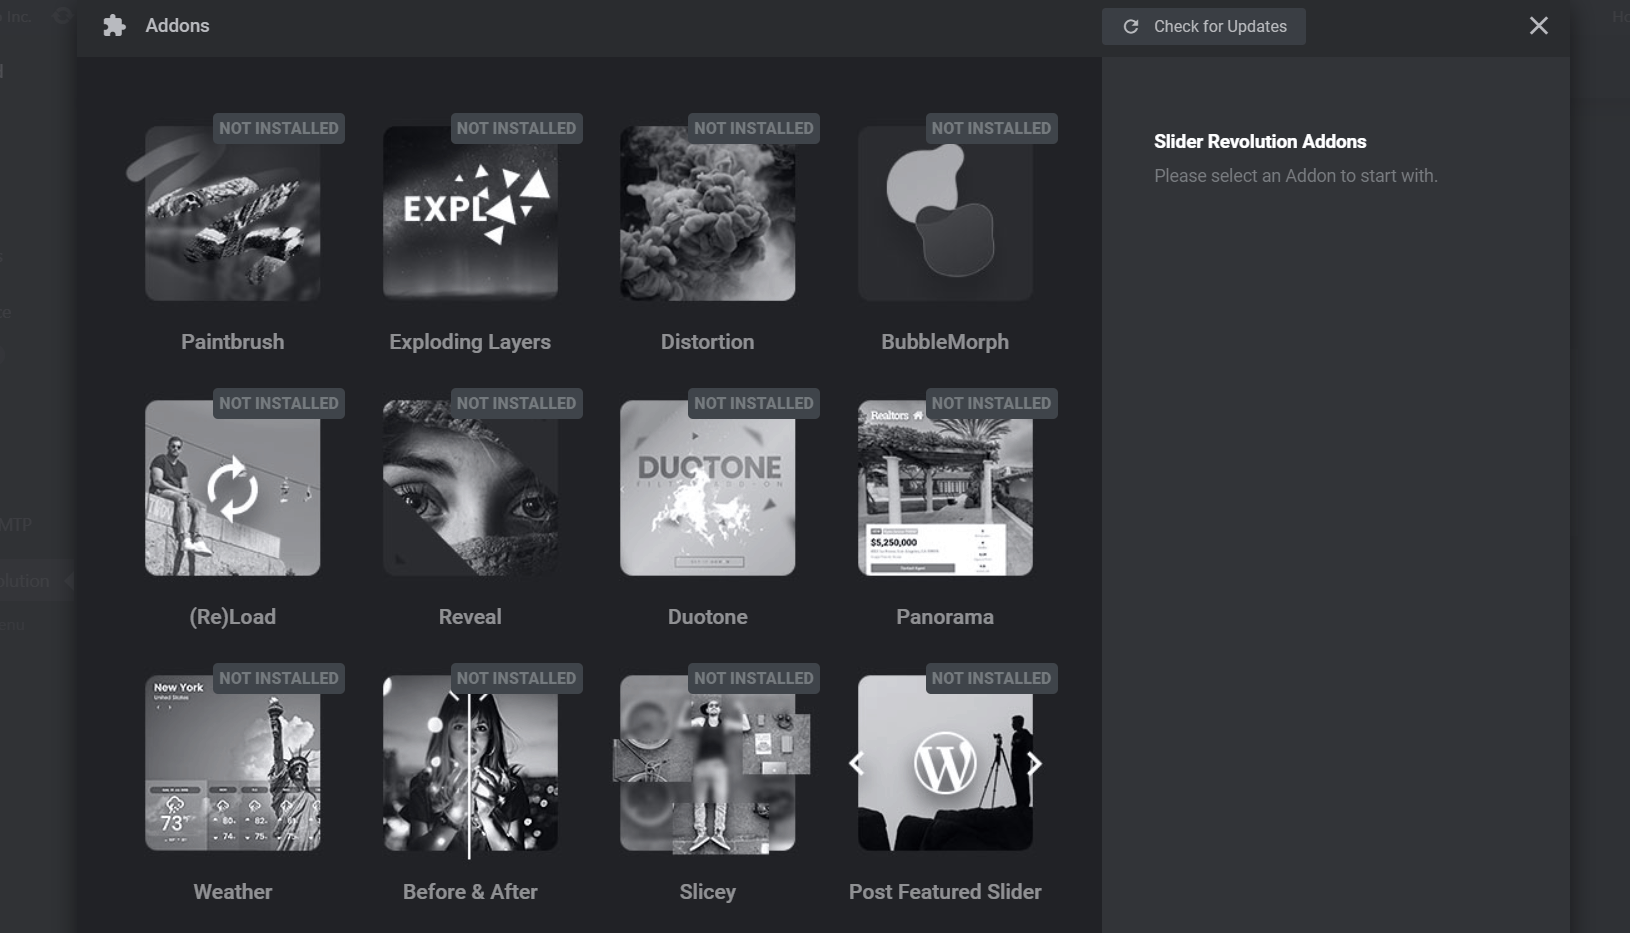Click the Weather addon title
The height and width of the screenshot is (933, 1630).
(232, 892)
